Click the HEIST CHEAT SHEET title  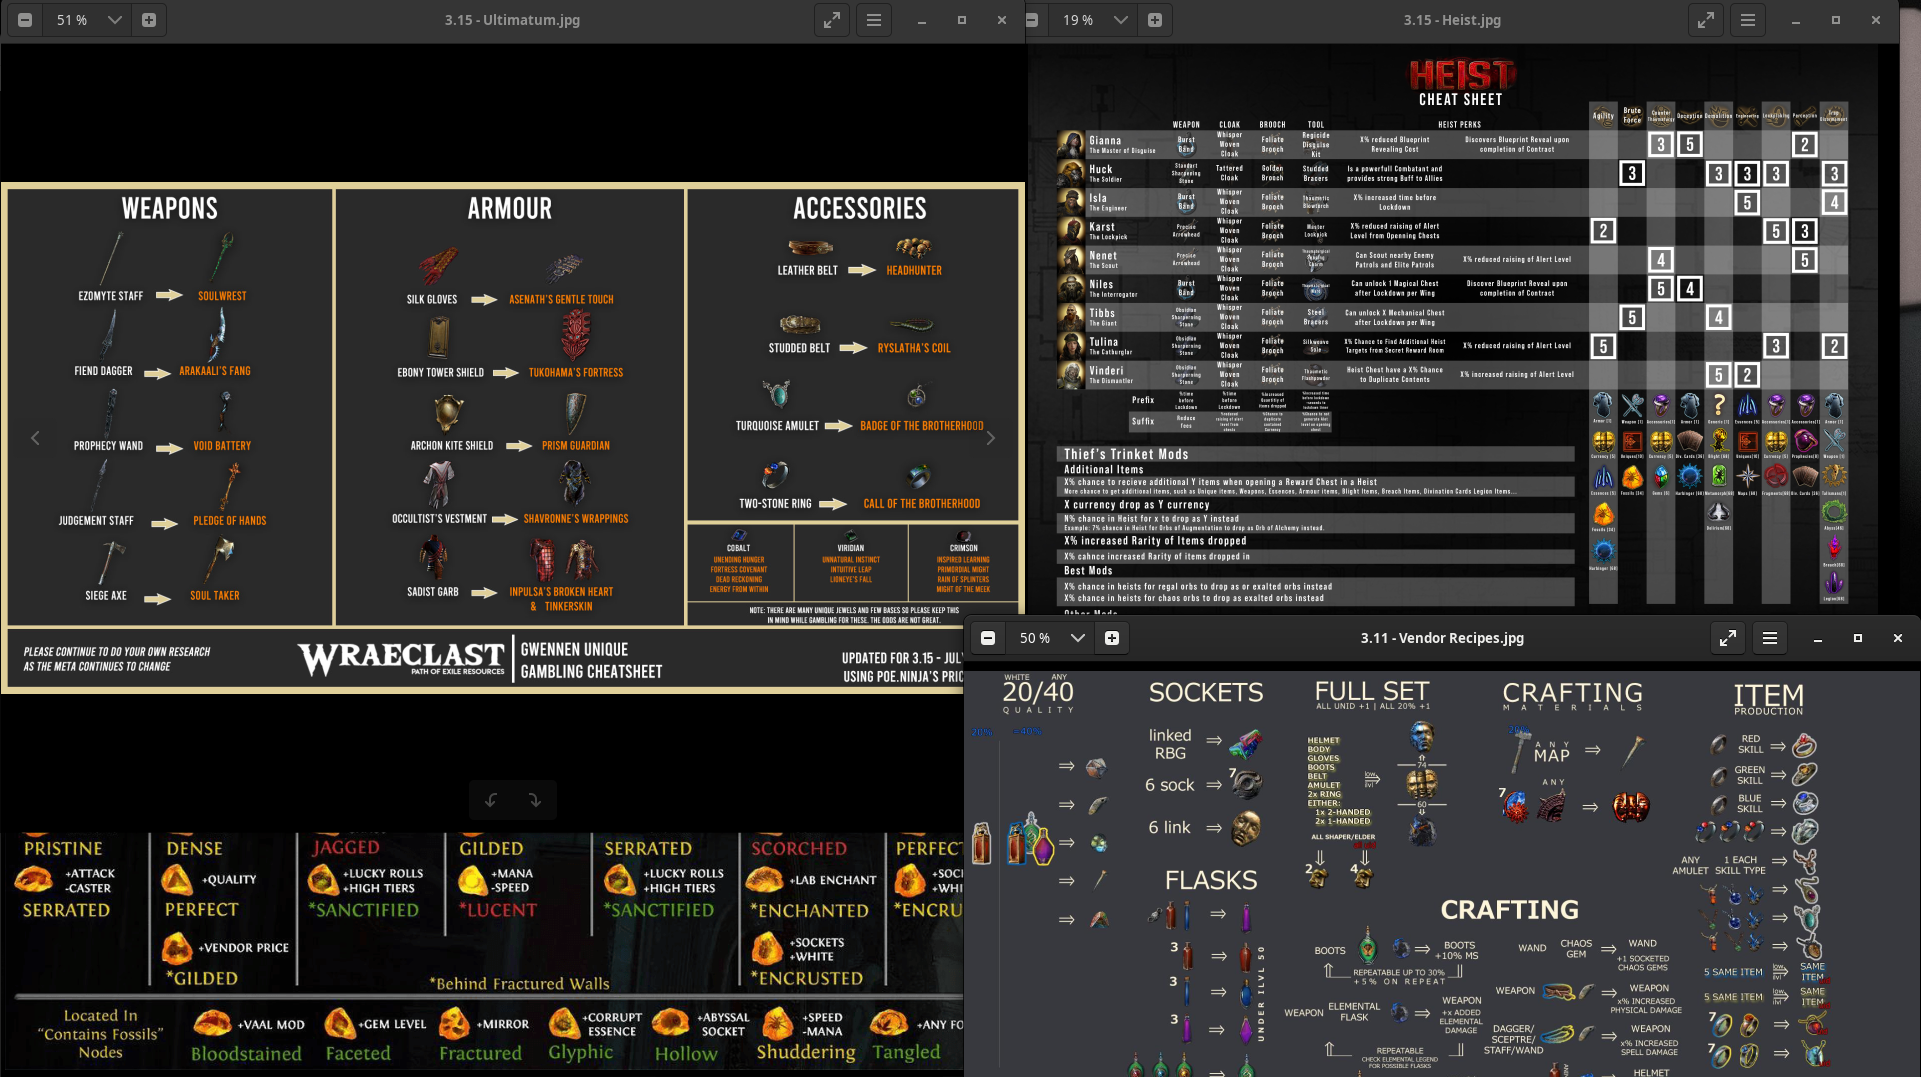(1462, 82)
